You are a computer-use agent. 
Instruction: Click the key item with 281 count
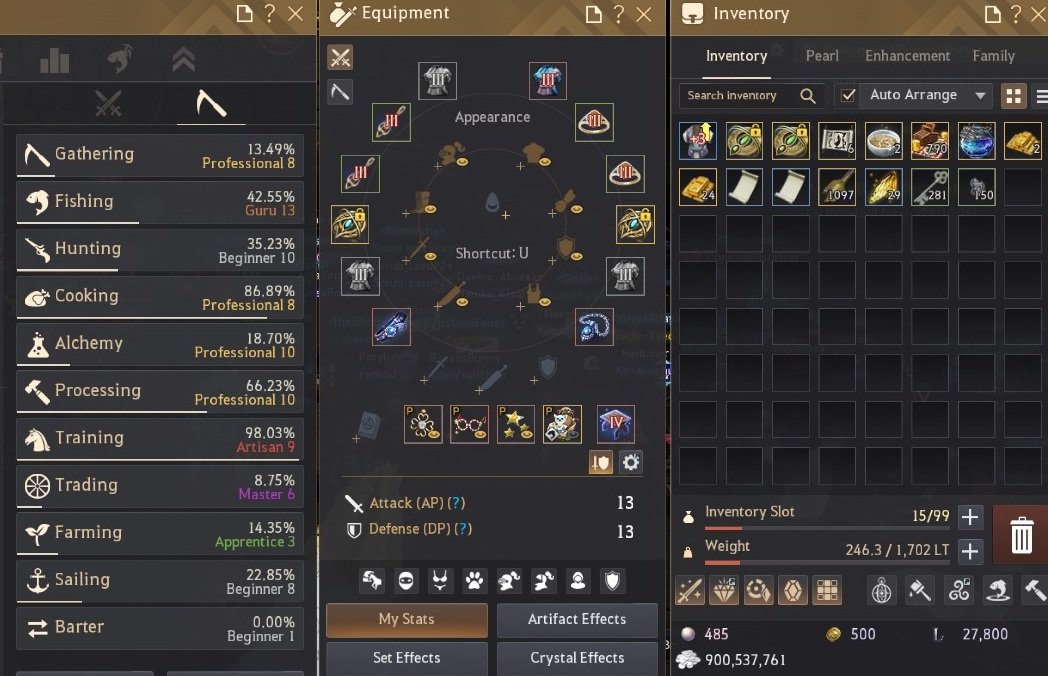tap(929, 187)
